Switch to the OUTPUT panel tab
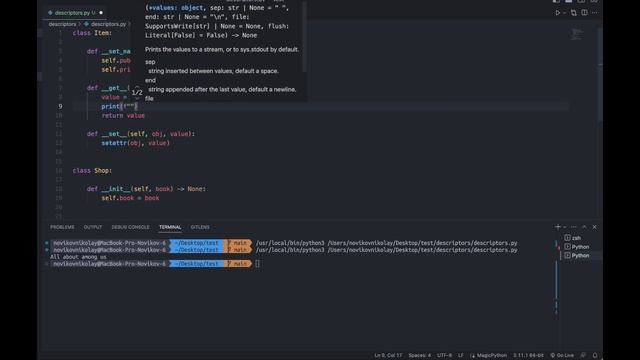 point(93,227)
